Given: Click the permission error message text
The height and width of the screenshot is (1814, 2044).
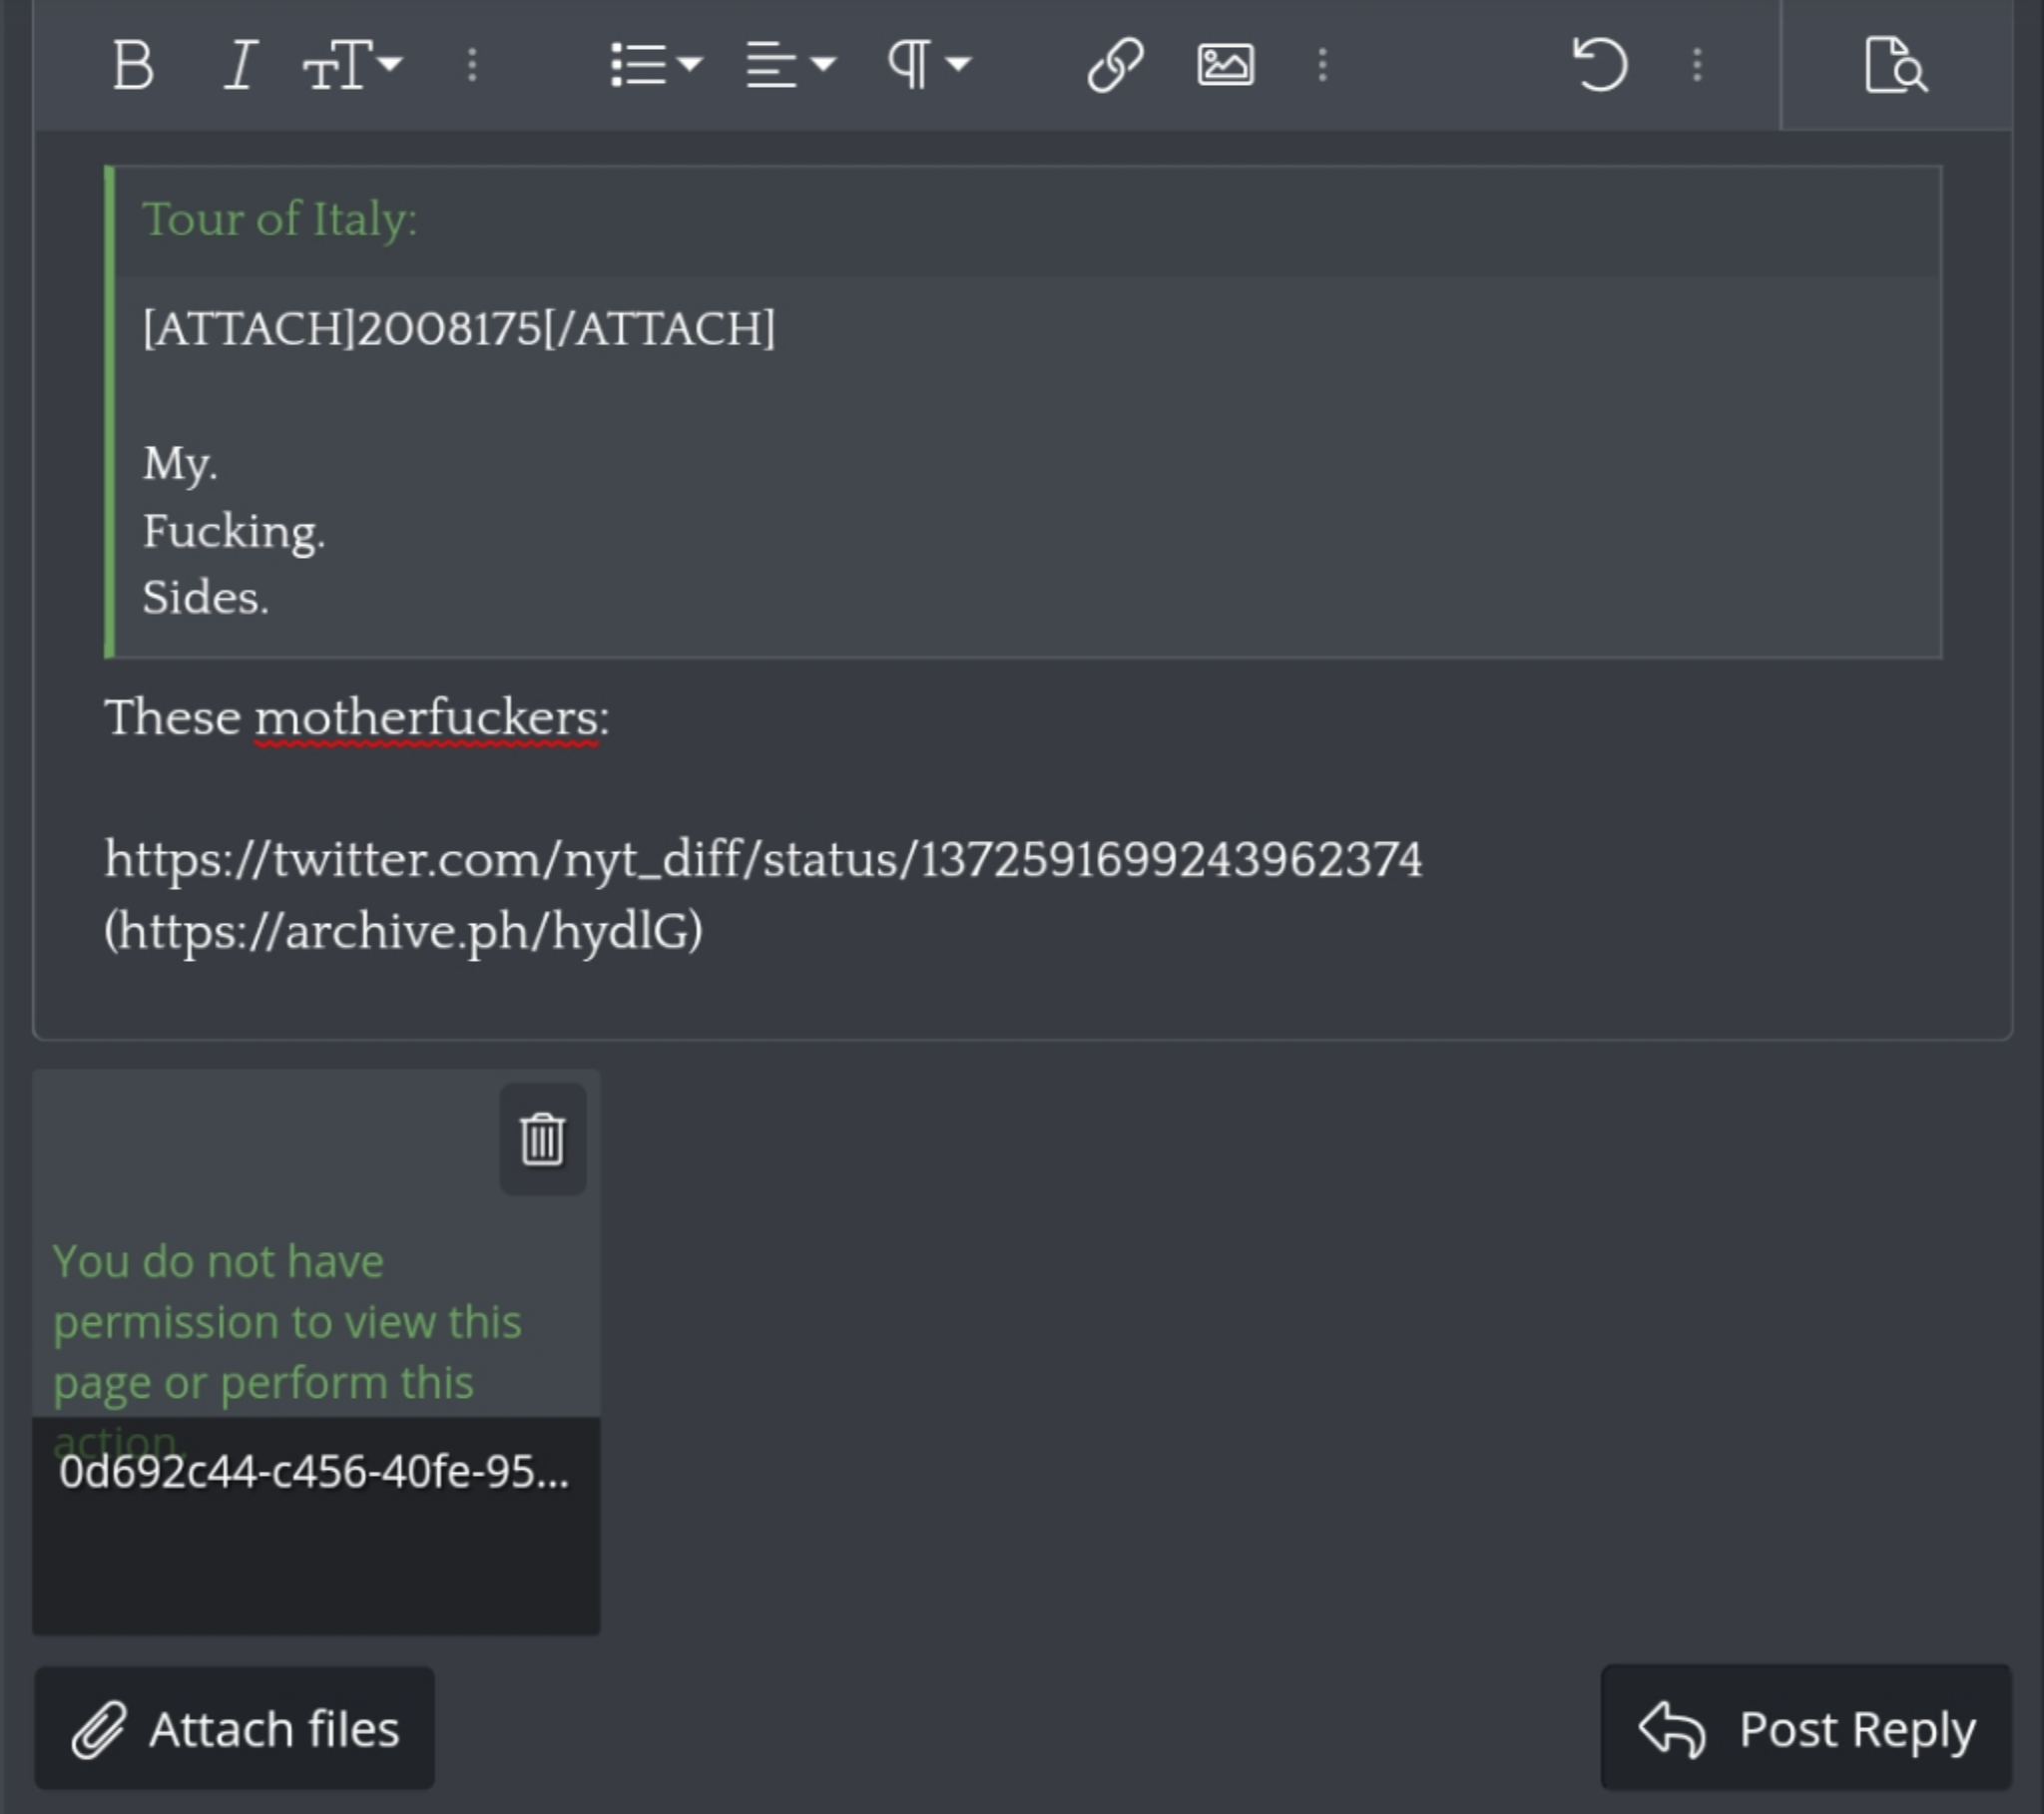Looking at the screenshot, I should coord(287,1350).
